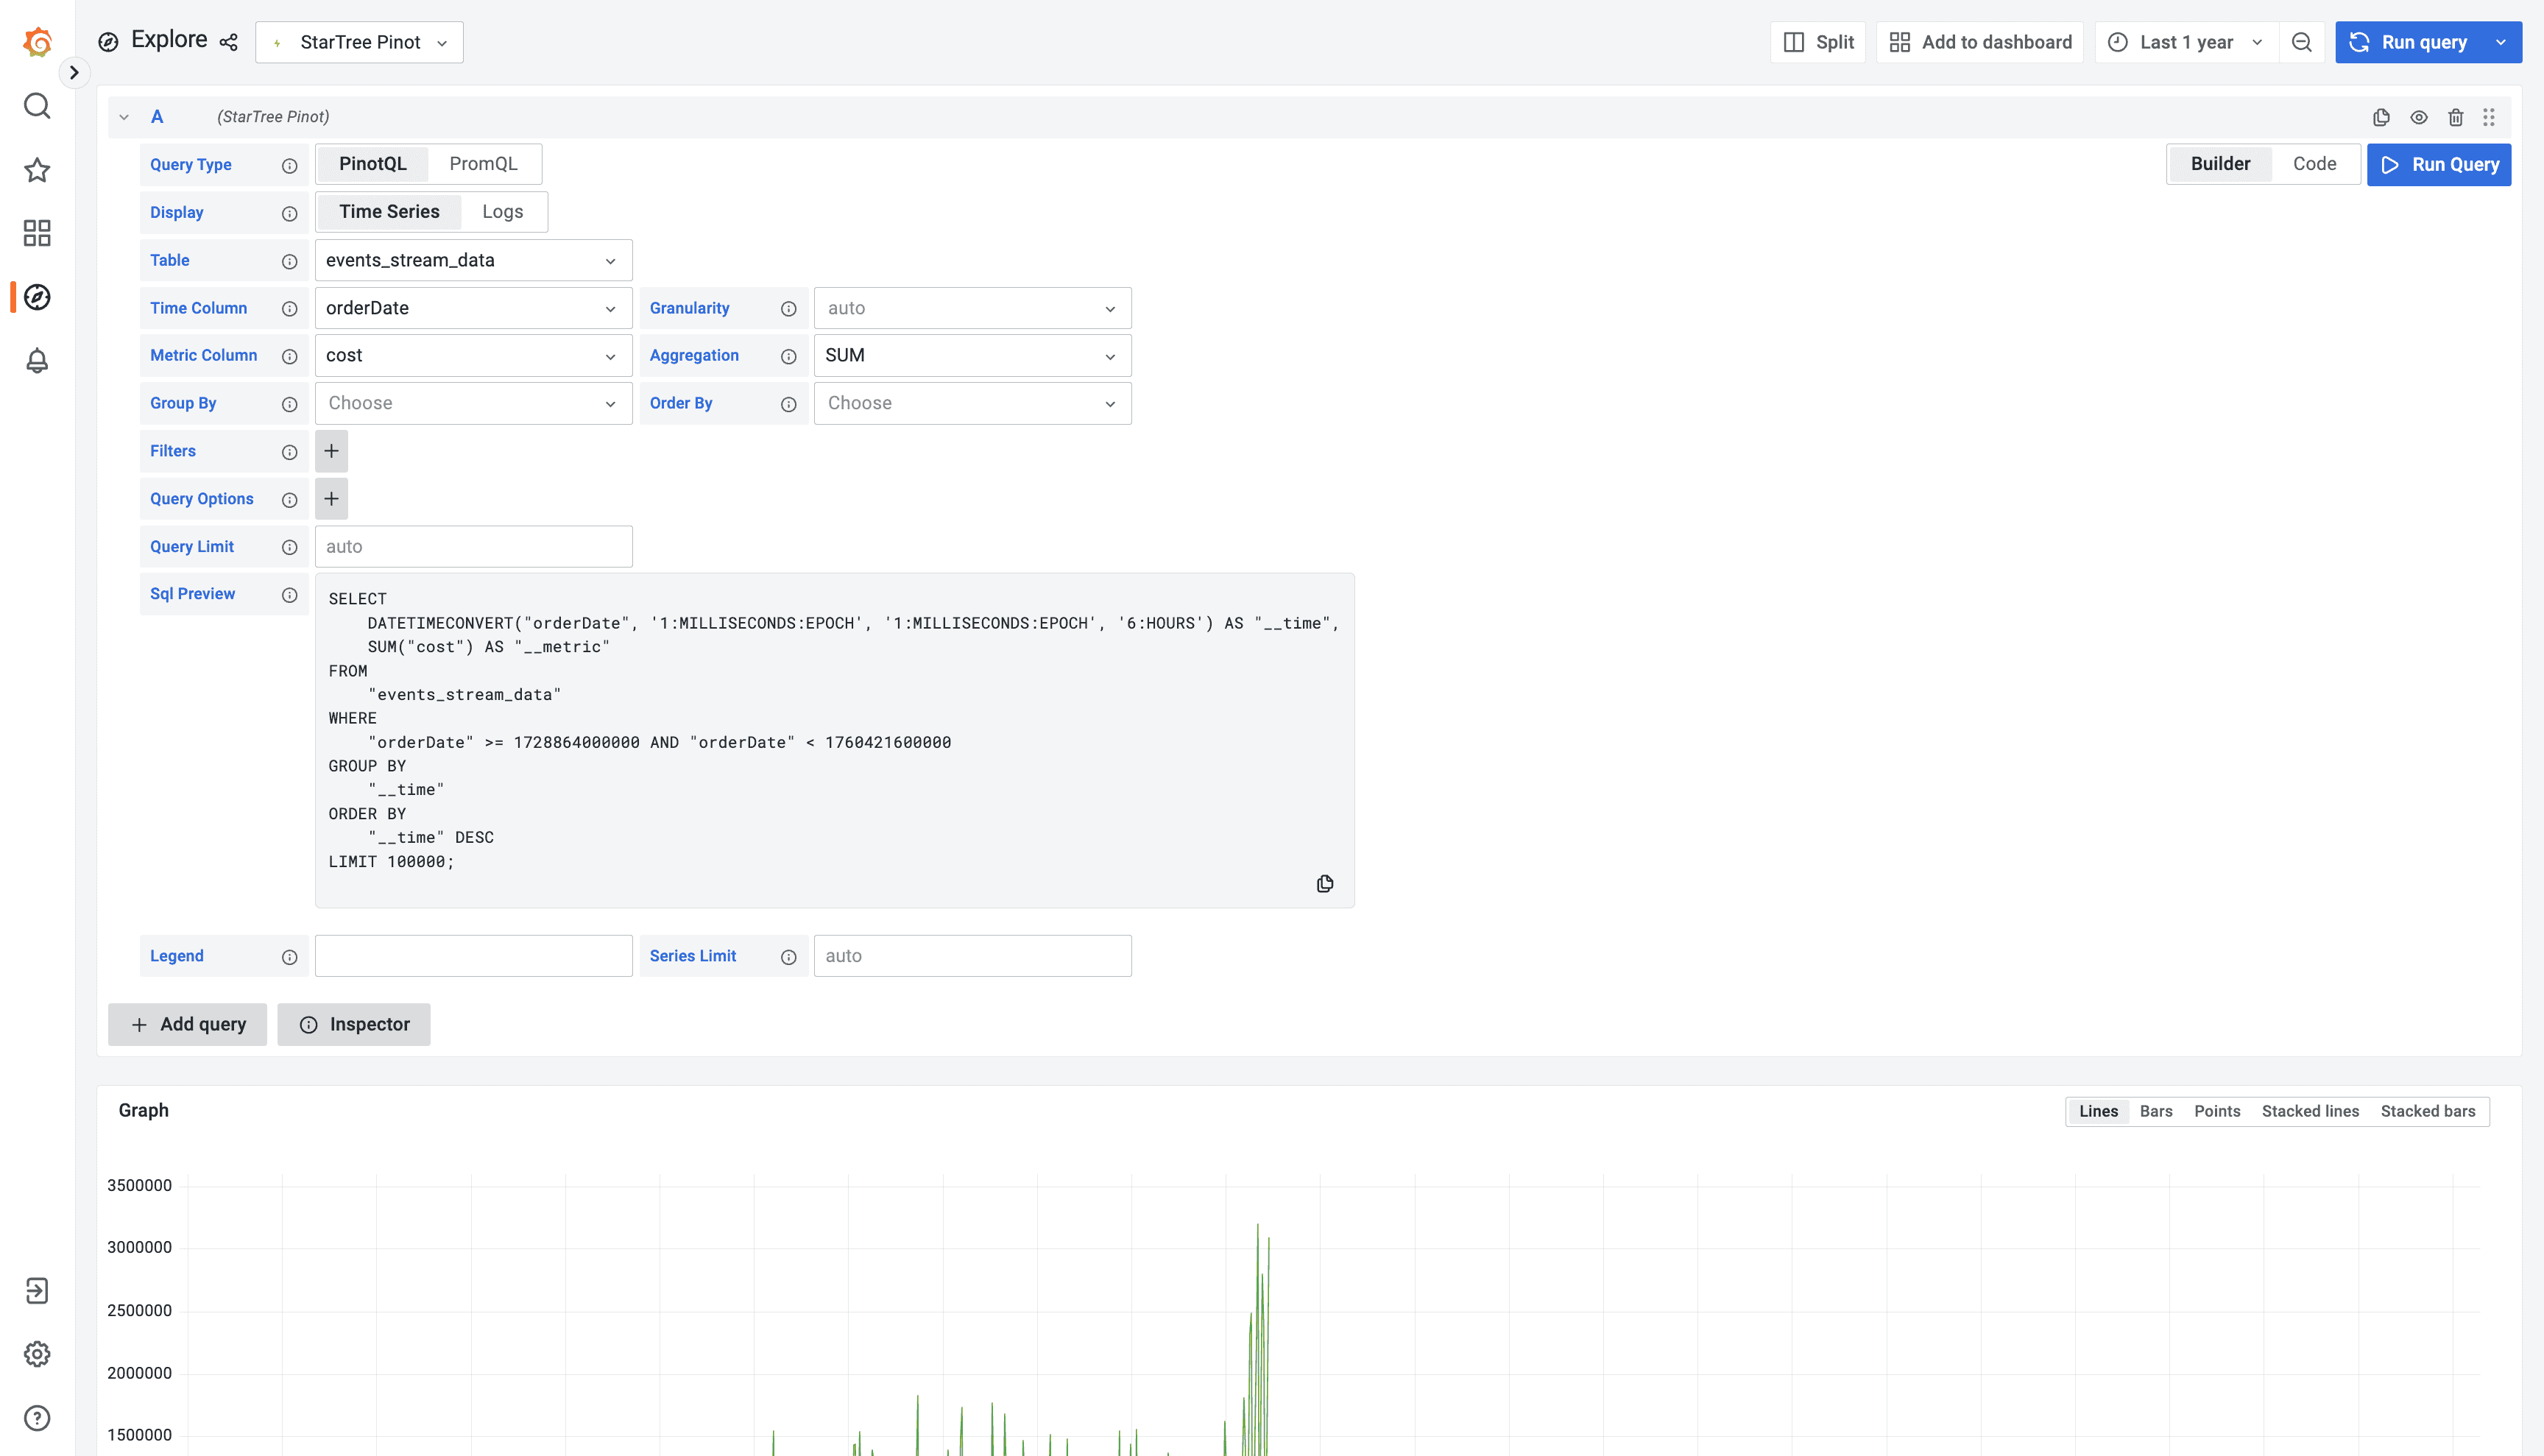This screenshot has height=1456, width=2544.
Task: Open the Starred items icon
Action: pyautogui.click(x=37, y=170)
